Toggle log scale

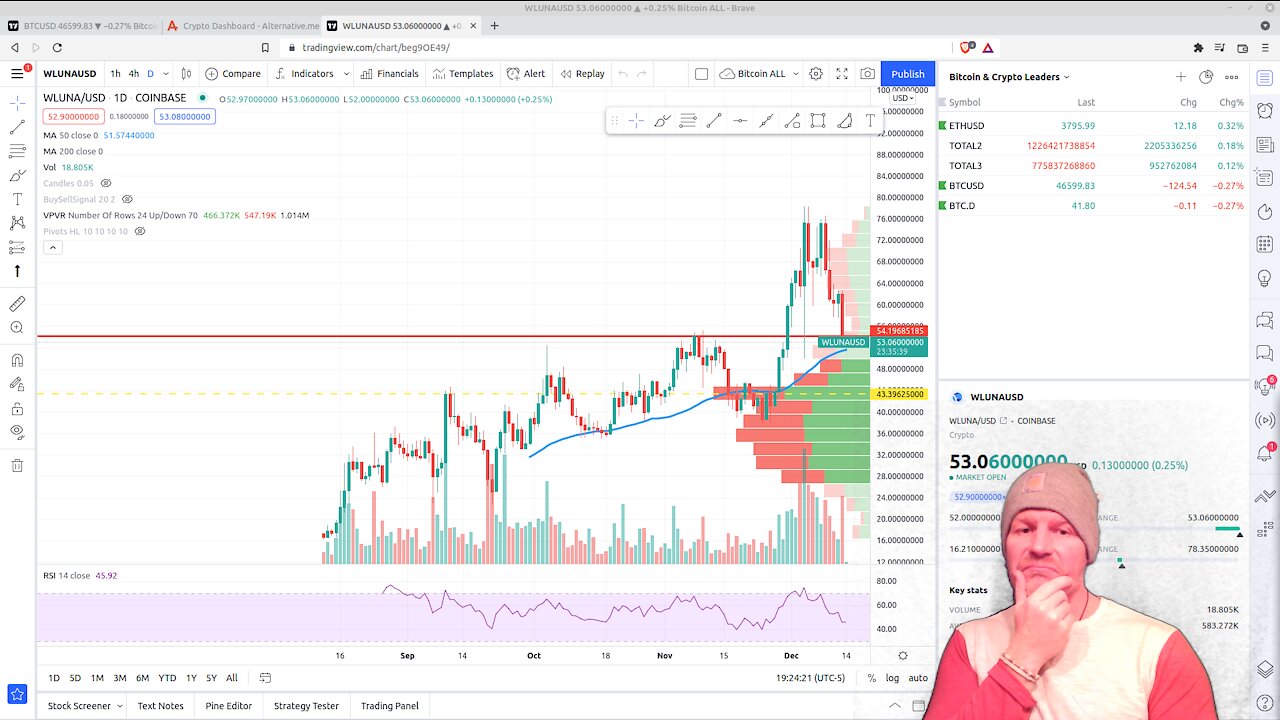pyautogui.click(x=892, y=678)
